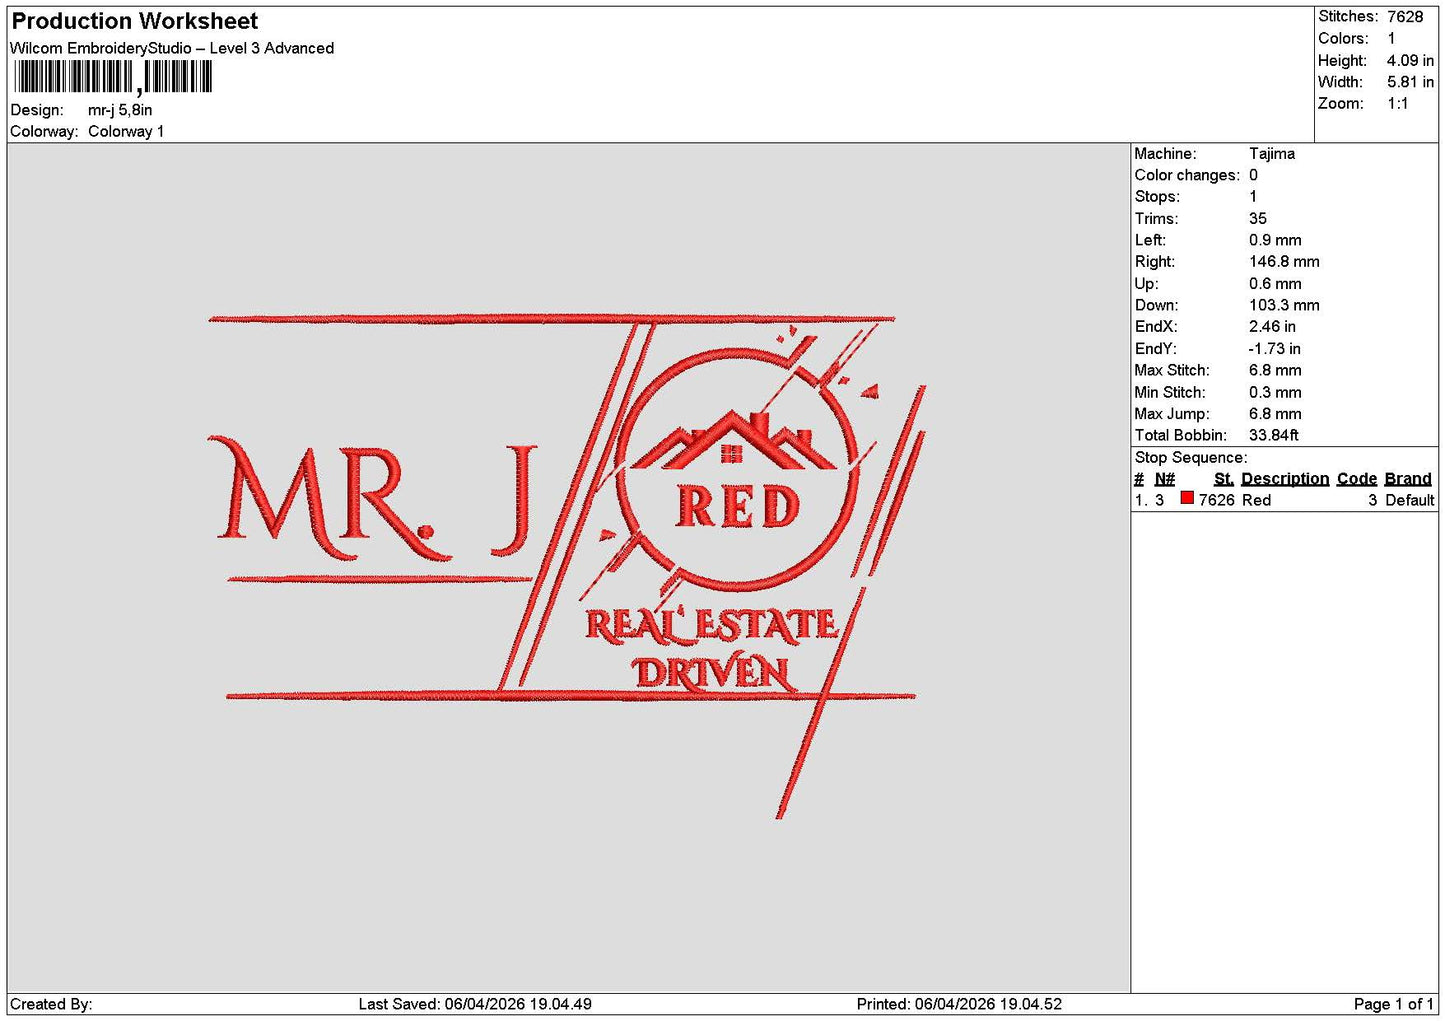1445x1021 pixels.
Task: Click the REAL ESTATE embroidered text
Action: (x=711, y=625)
